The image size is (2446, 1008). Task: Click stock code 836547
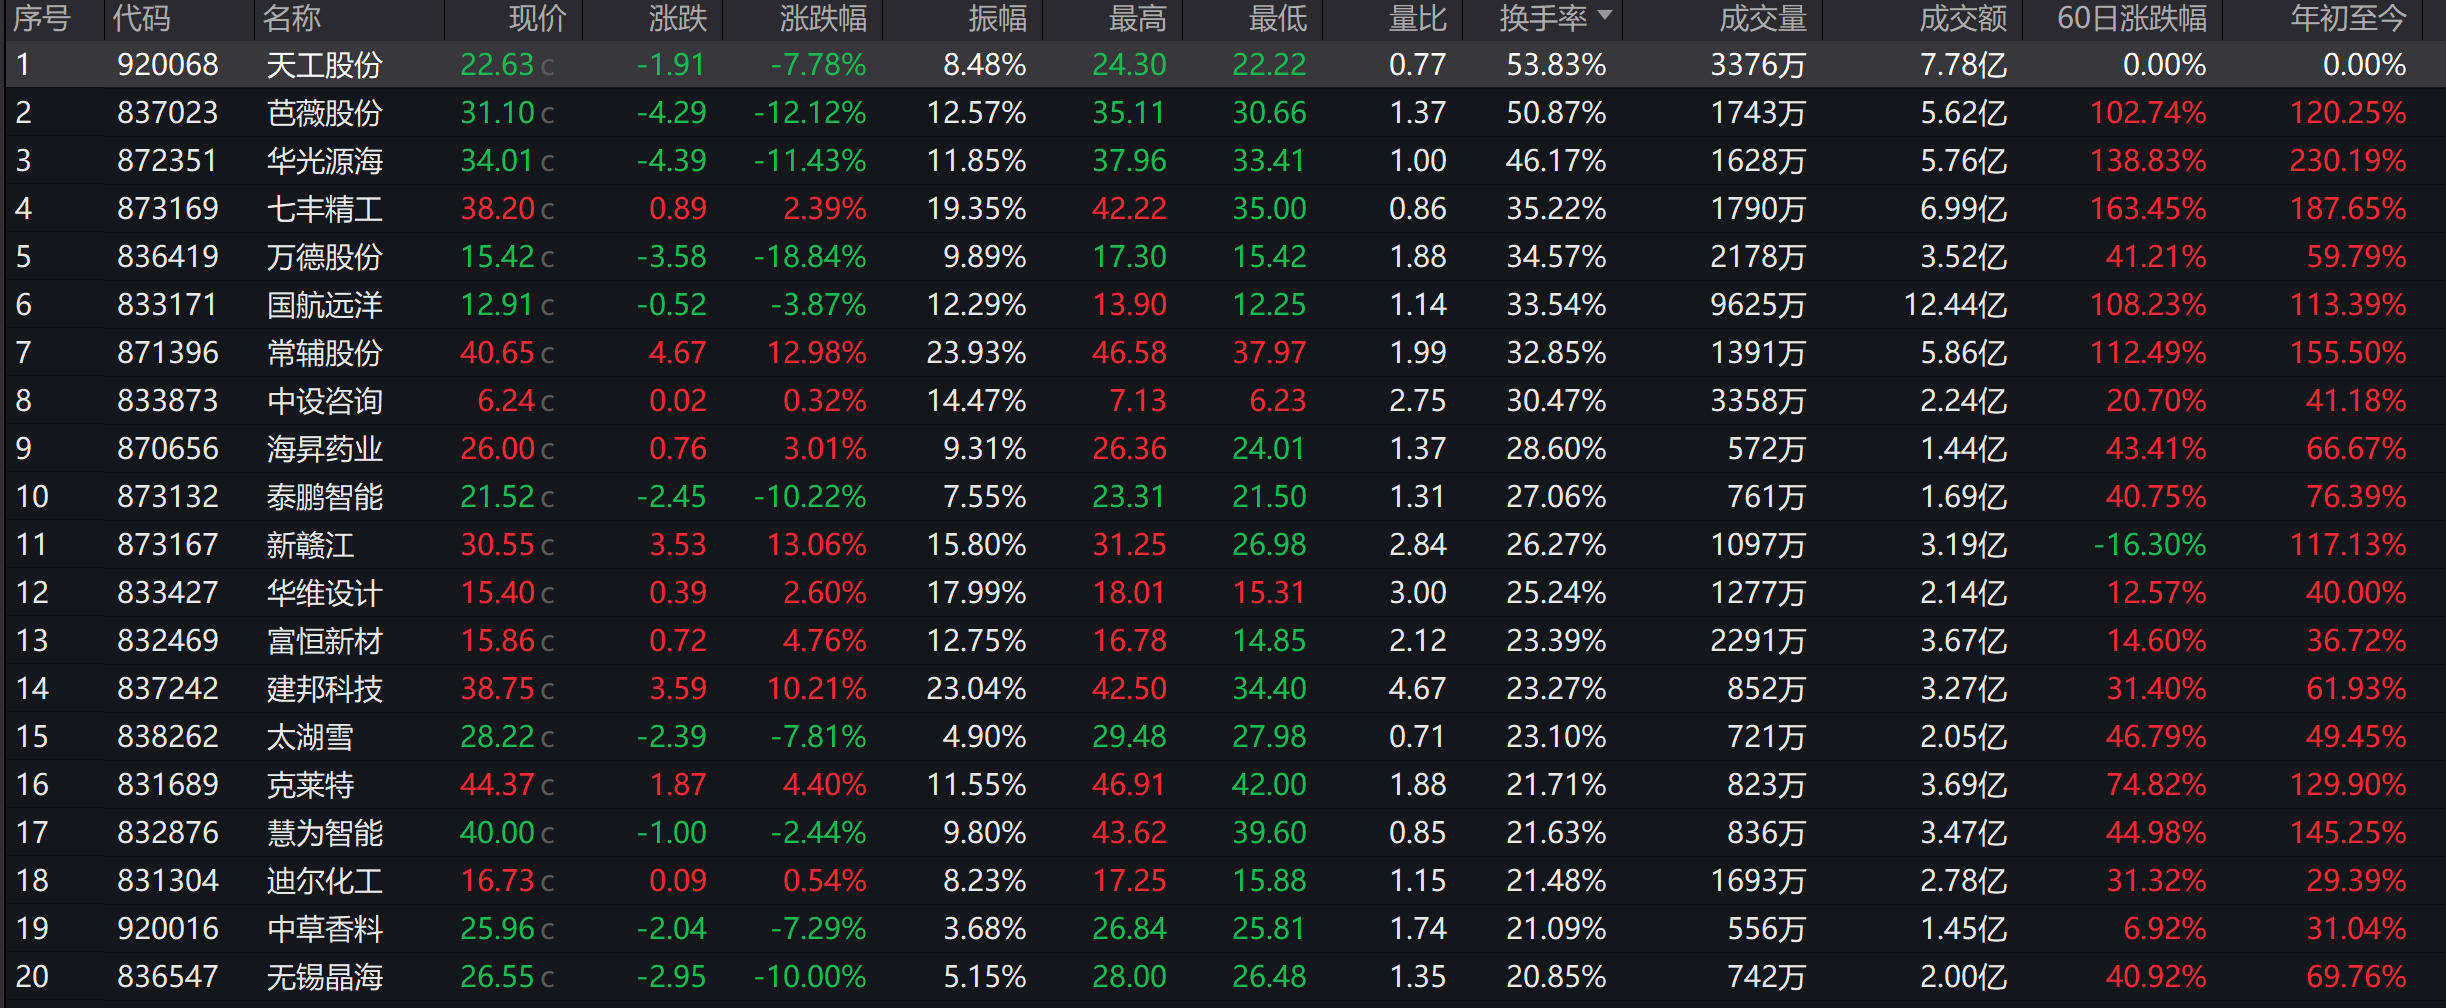pos(167,977)
